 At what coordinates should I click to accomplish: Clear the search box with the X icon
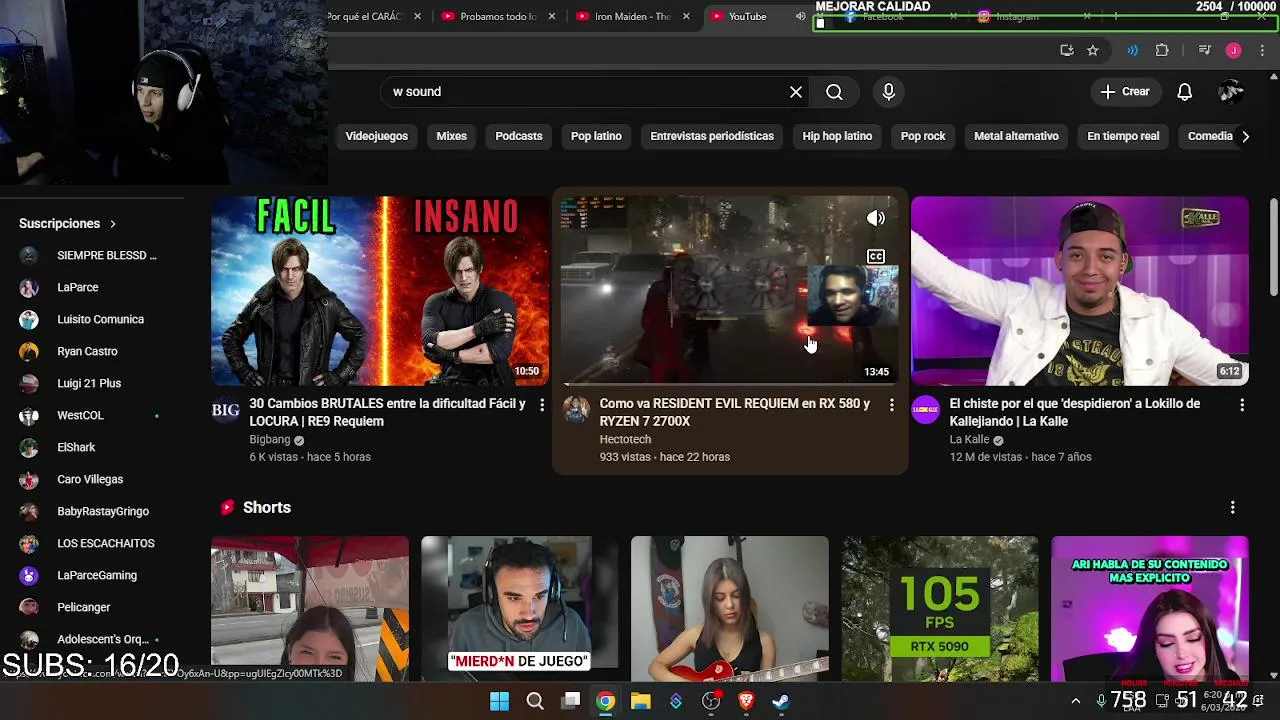[796, 92]
